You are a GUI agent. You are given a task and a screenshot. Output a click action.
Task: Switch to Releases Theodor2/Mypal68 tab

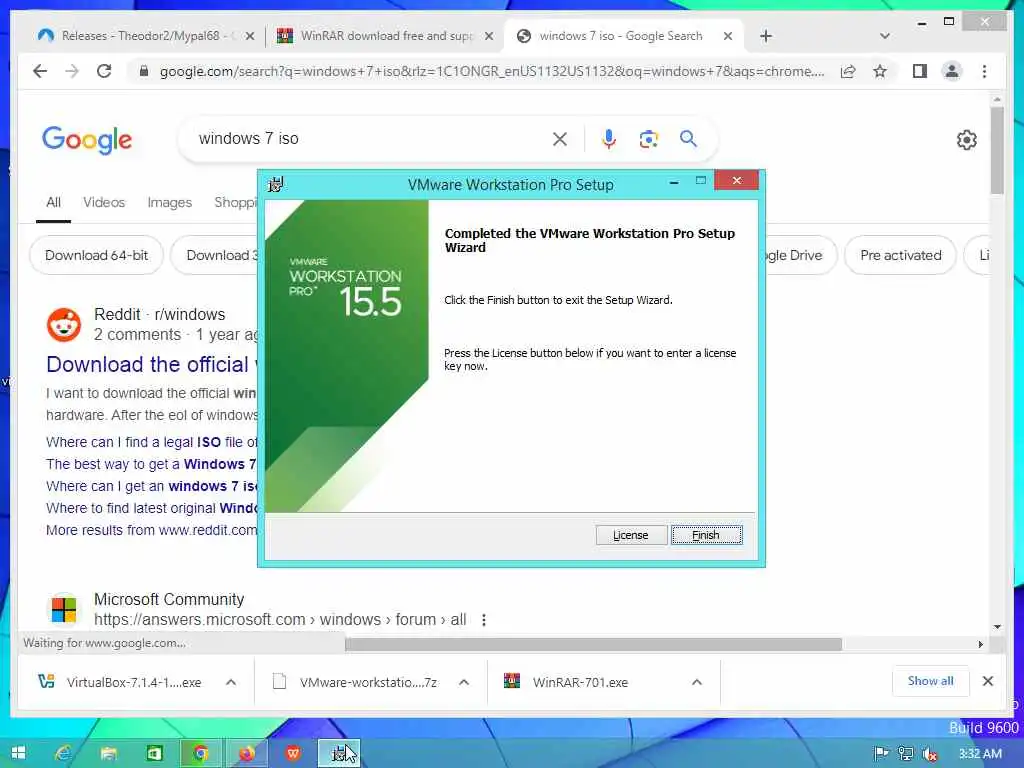tap(139, 36)
